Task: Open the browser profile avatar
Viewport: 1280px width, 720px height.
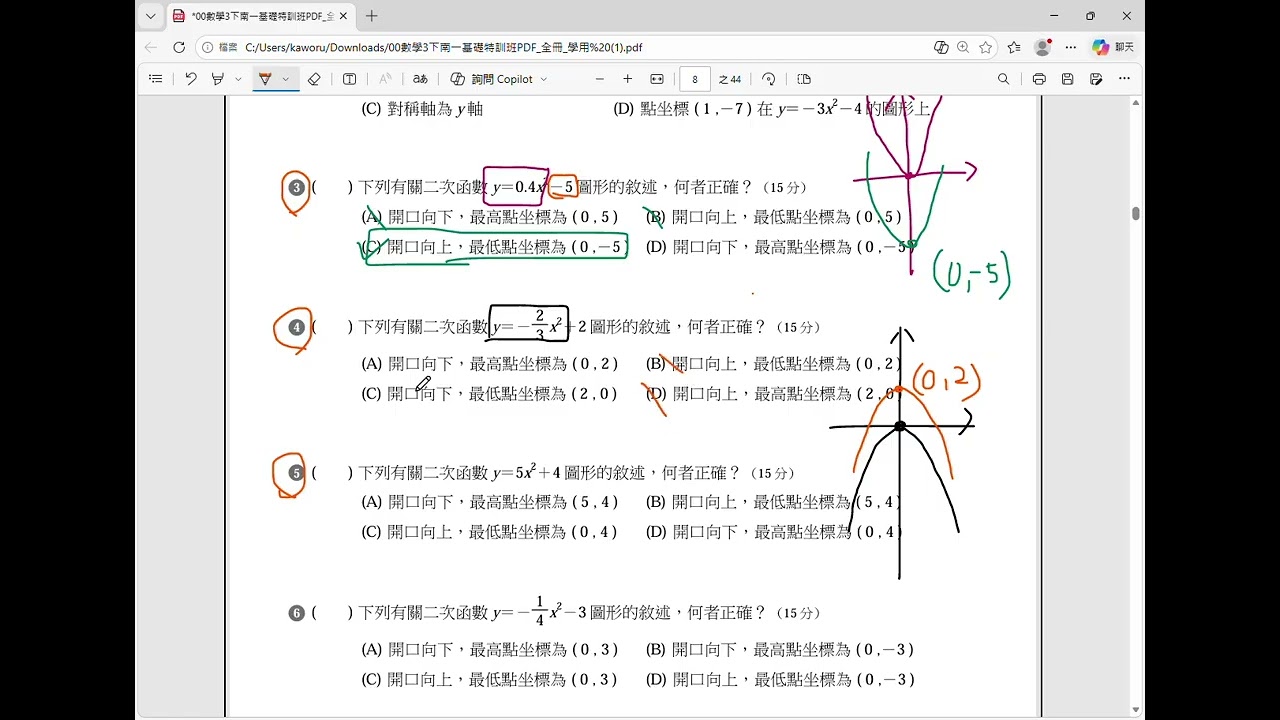Action: 1043,47
